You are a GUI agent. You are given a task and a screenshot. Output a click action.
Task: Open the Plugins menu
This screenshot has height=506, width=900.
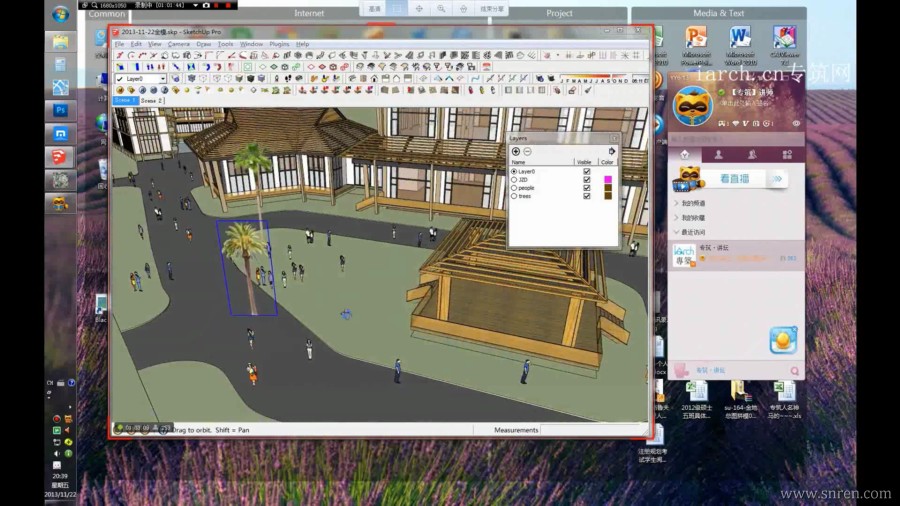pyautogui.click(x=280, y=44)
